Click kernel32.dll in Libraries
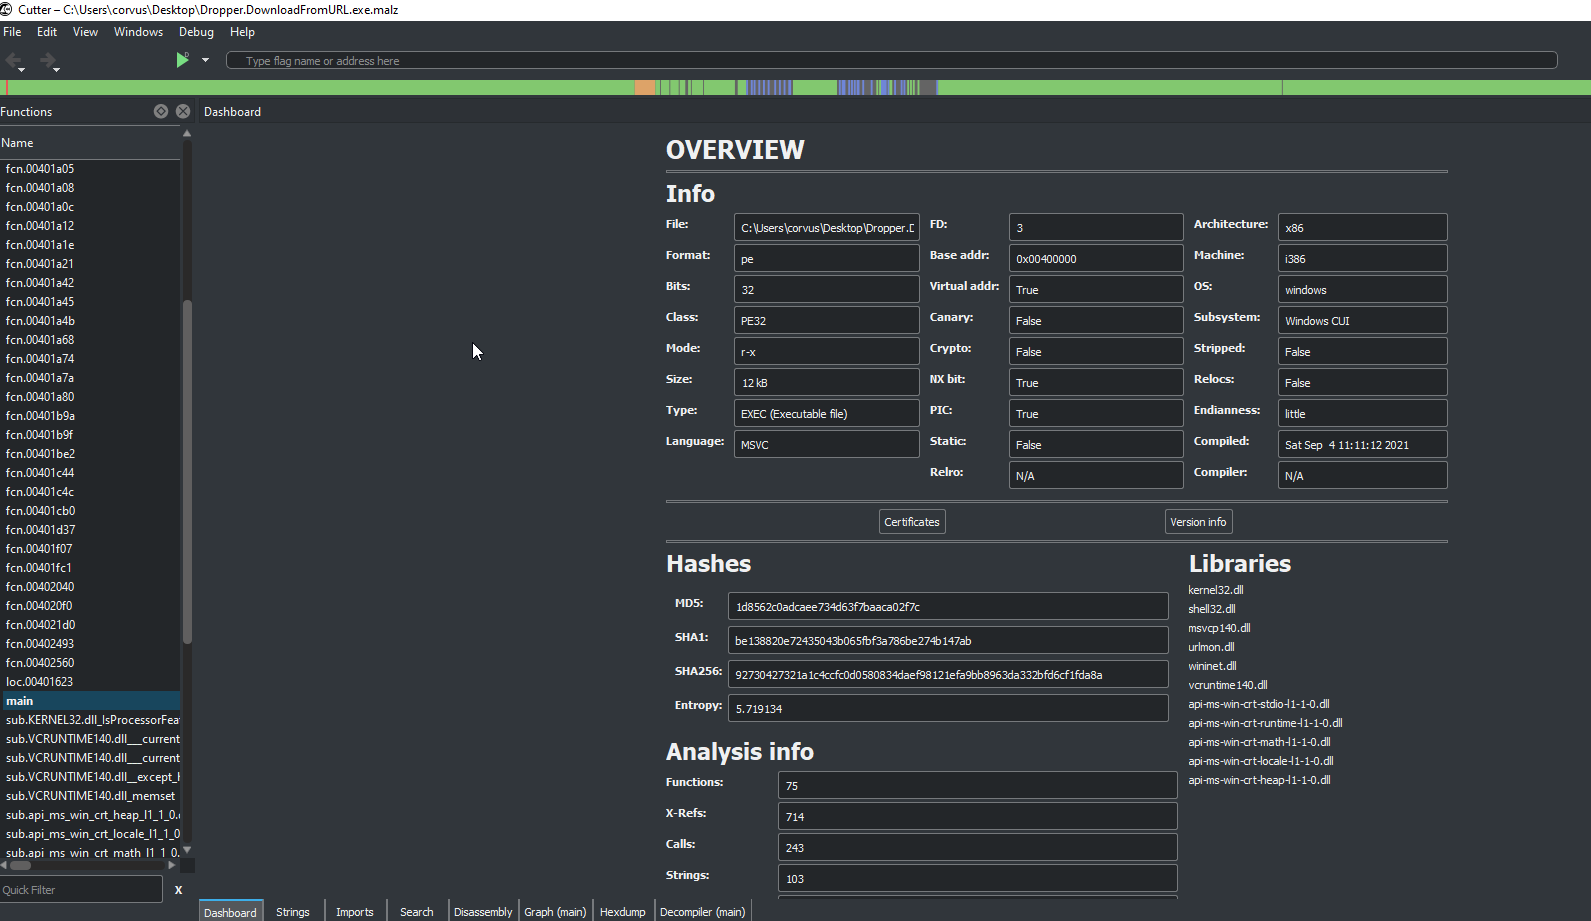The height and width of the screenshot is (921, 1591). pos(1216,590)
